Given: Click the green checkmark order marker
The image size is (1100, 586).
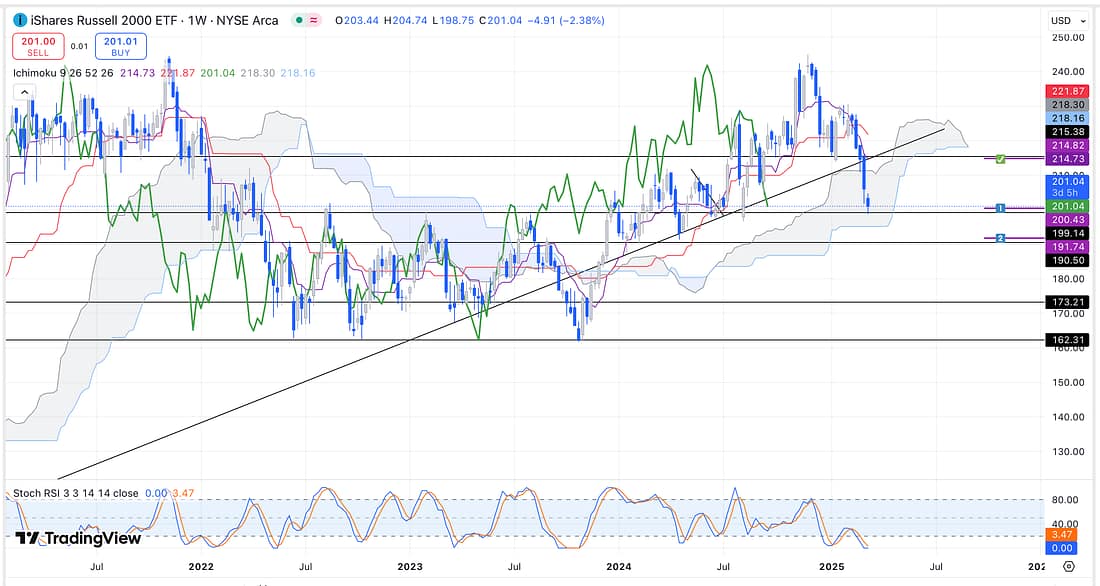Looking at the screenshot, I should (x=1000, y=159).
